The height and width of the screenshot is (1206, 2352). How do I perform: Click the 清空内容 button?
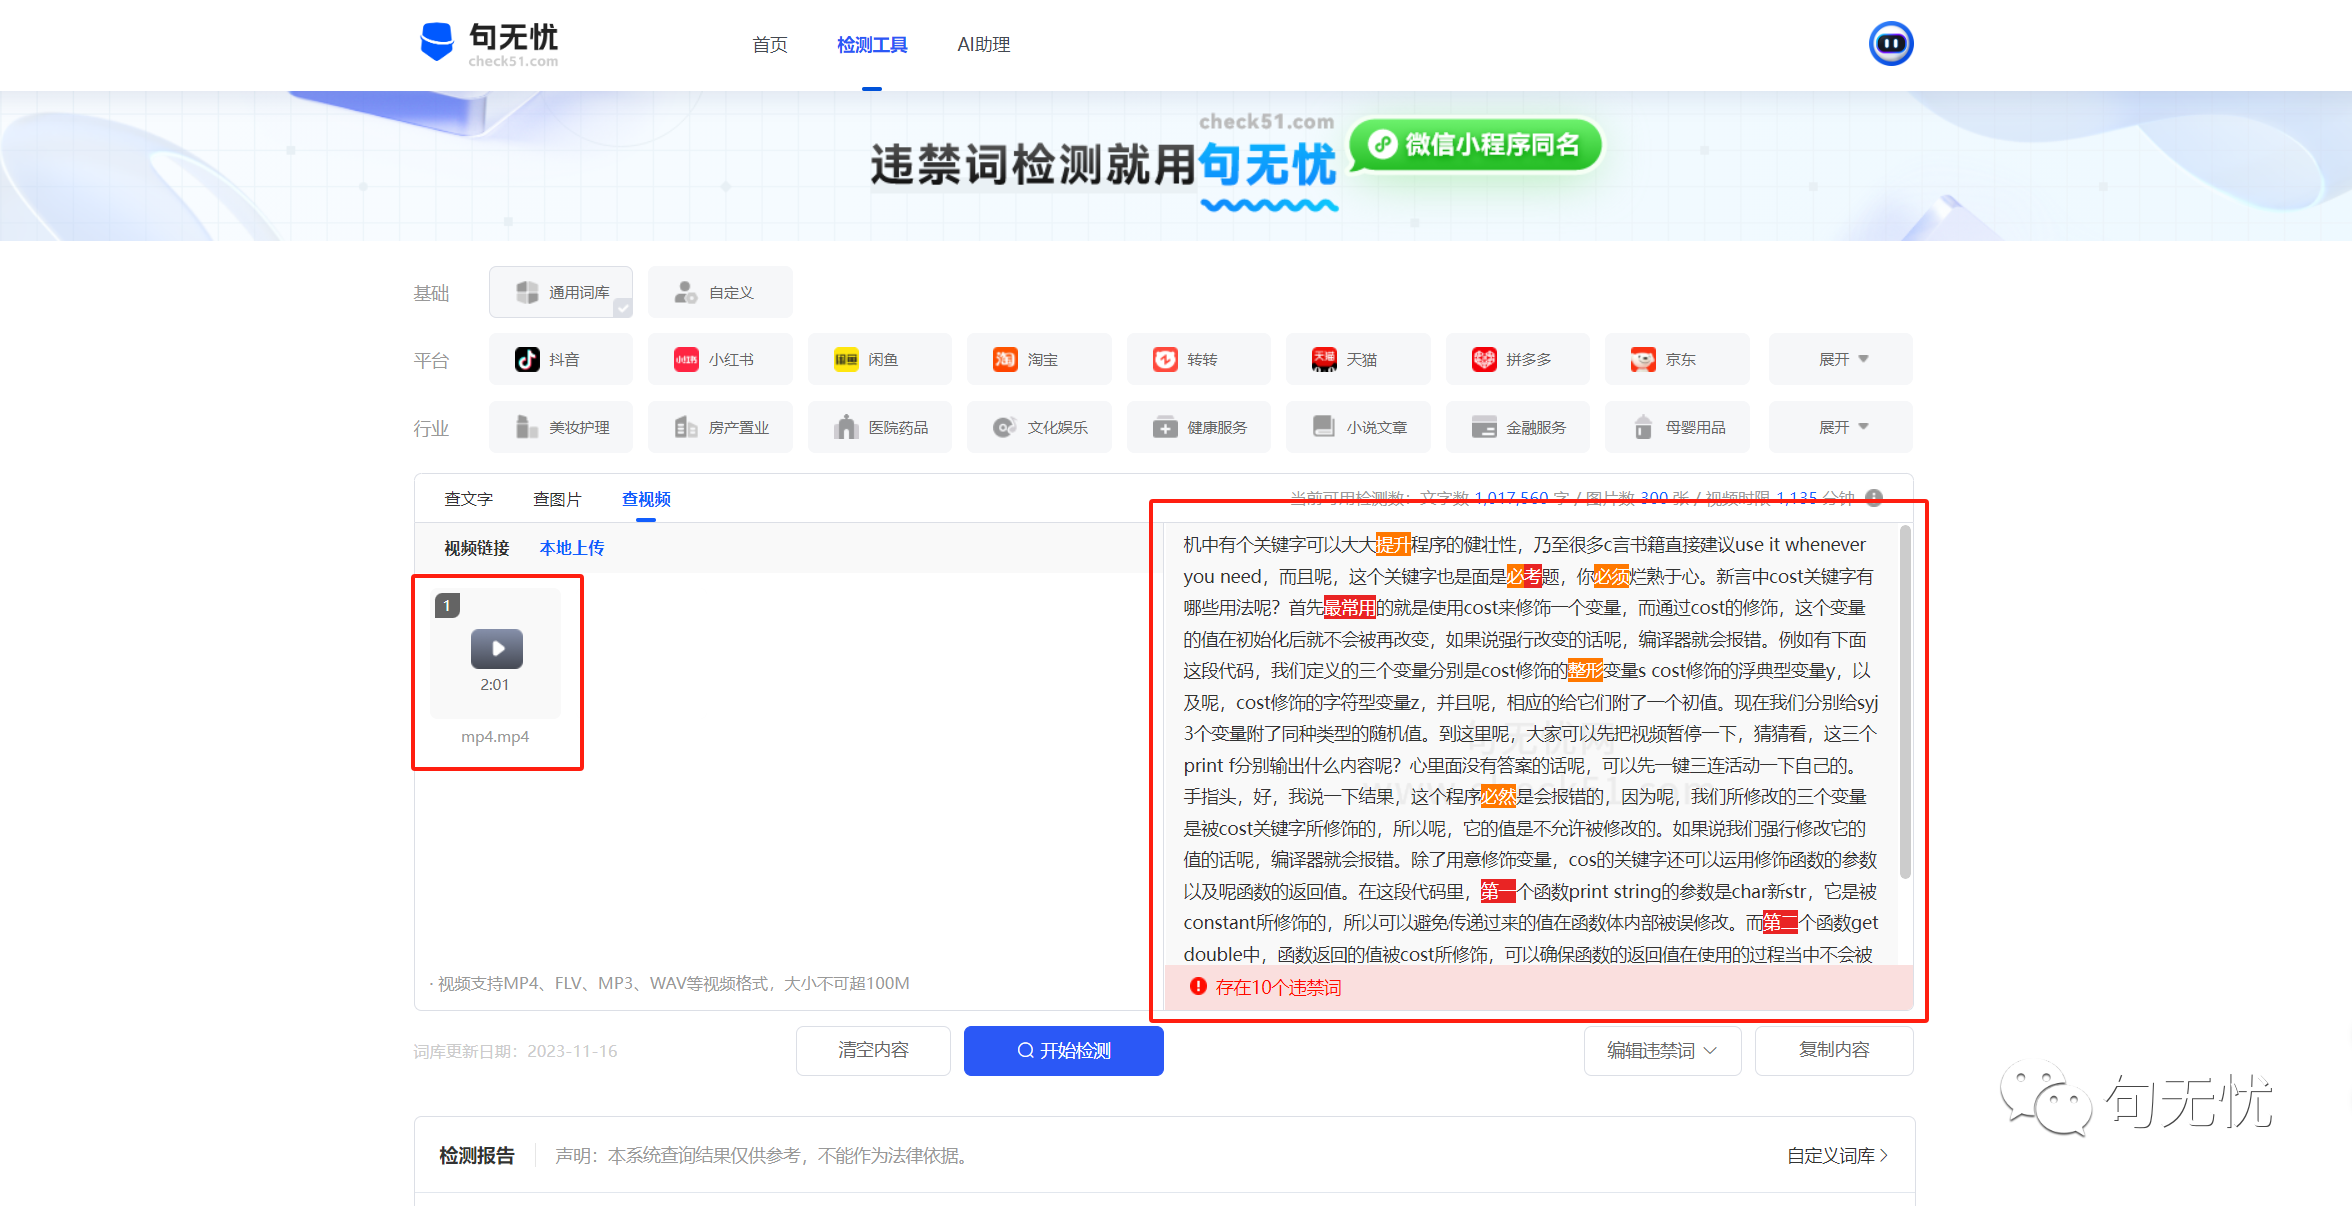pyautogui.click(x=873, y=1050)
